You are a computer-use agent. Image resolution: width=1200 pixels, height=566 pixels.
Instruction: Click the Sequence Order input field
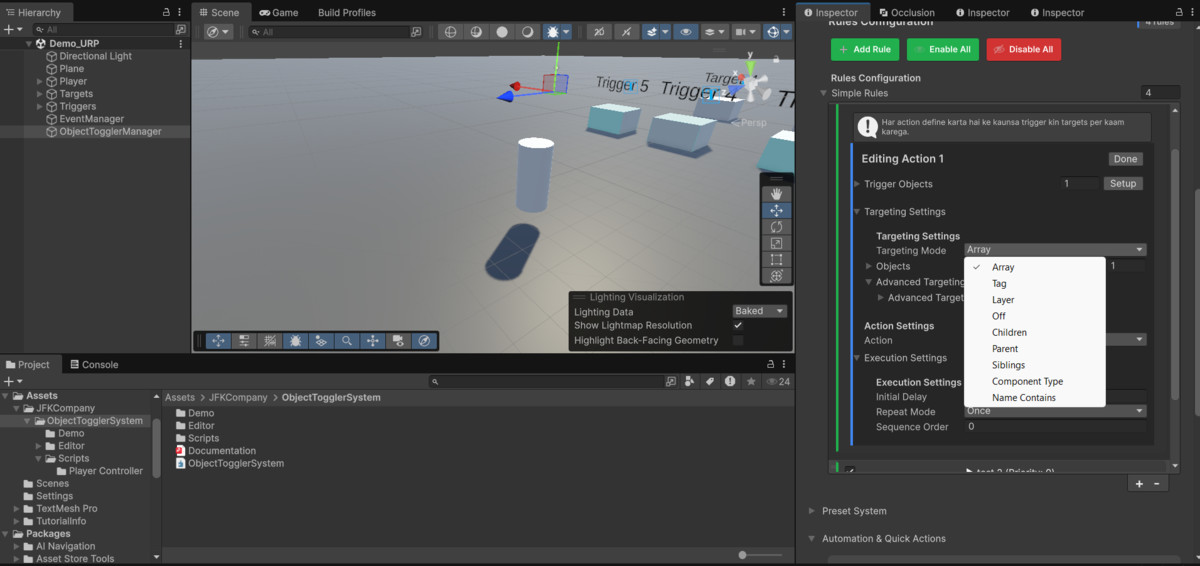pyautogui.click(x=1055, y=427)
